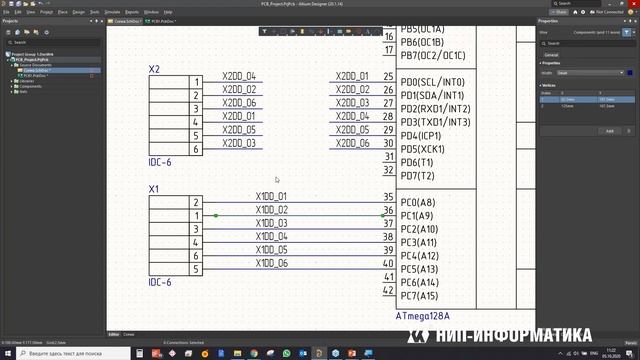Screen dimensions: 640x360
Task: Click the home icon in the top right
Action: point(575,12)
